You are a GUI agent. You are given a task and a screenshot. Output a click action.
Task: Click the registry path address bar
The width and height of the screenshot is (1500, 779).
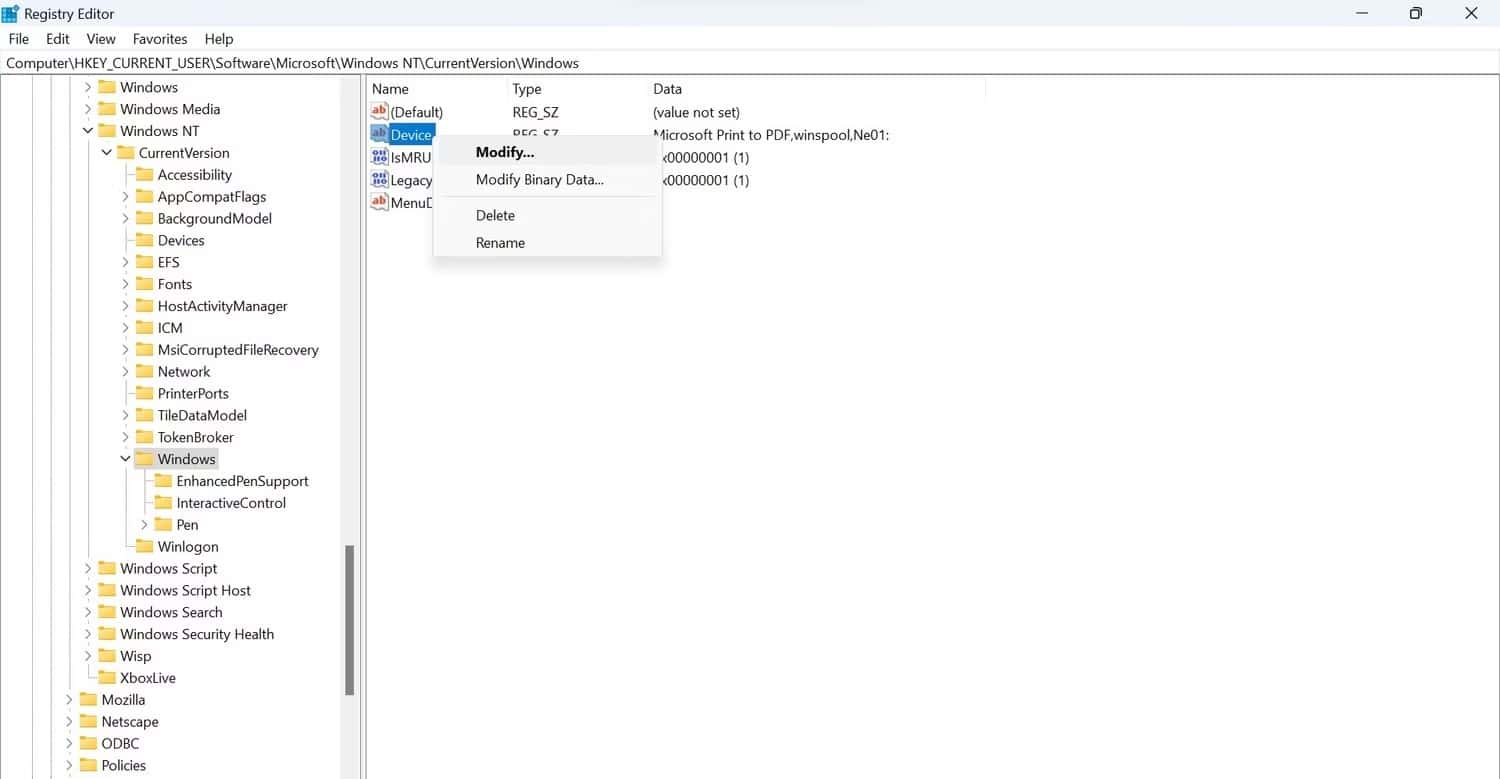(700, 63)
